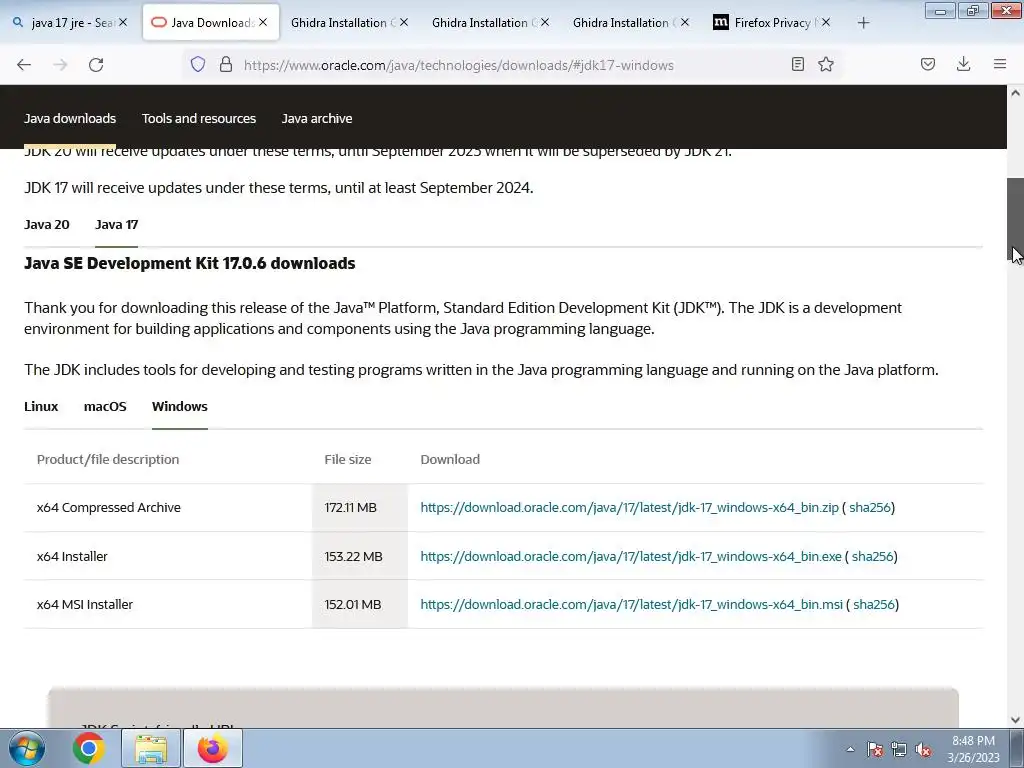Open the network tray icon

point(899,749)
